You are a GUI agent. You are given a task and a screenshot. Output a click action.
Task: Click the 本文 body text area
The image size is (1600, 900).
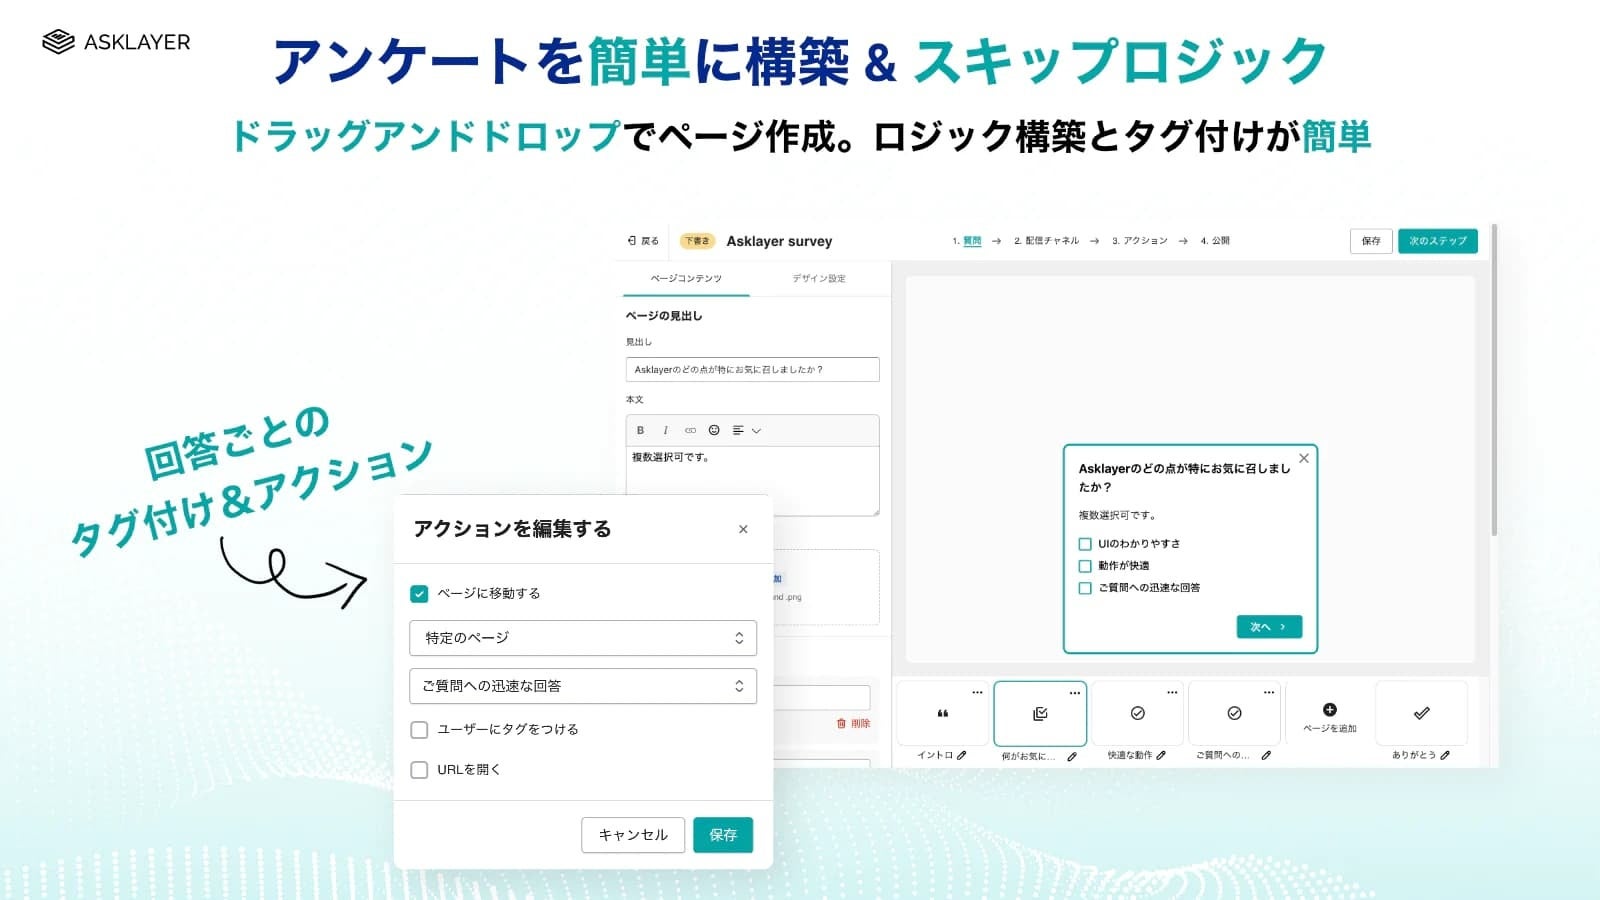pos(752,480)
